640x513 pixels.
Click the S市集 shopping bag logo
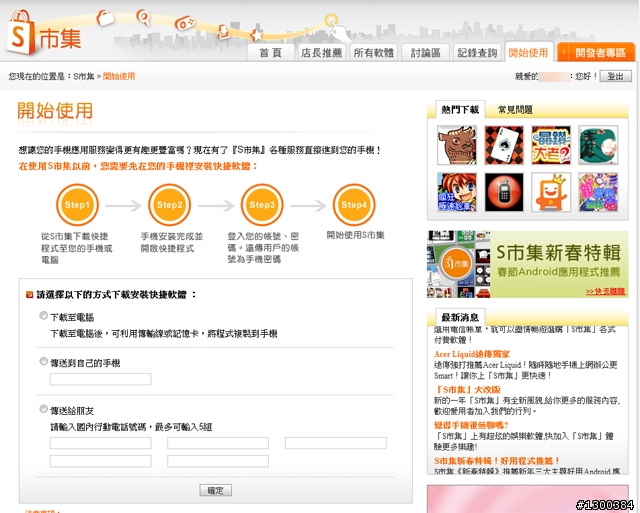coord(44,33)
